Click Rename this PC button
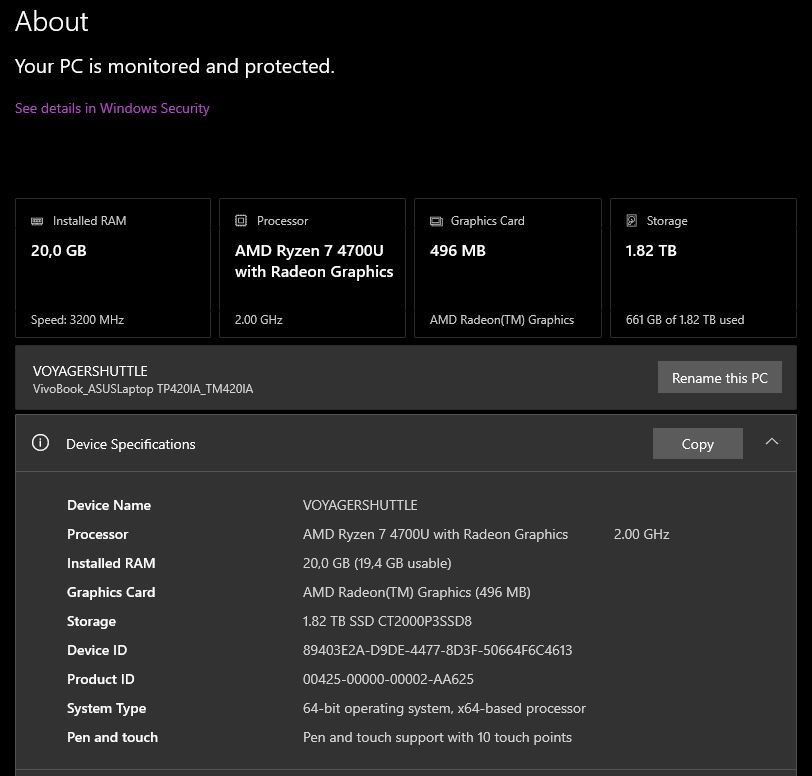 coord(720,378)
